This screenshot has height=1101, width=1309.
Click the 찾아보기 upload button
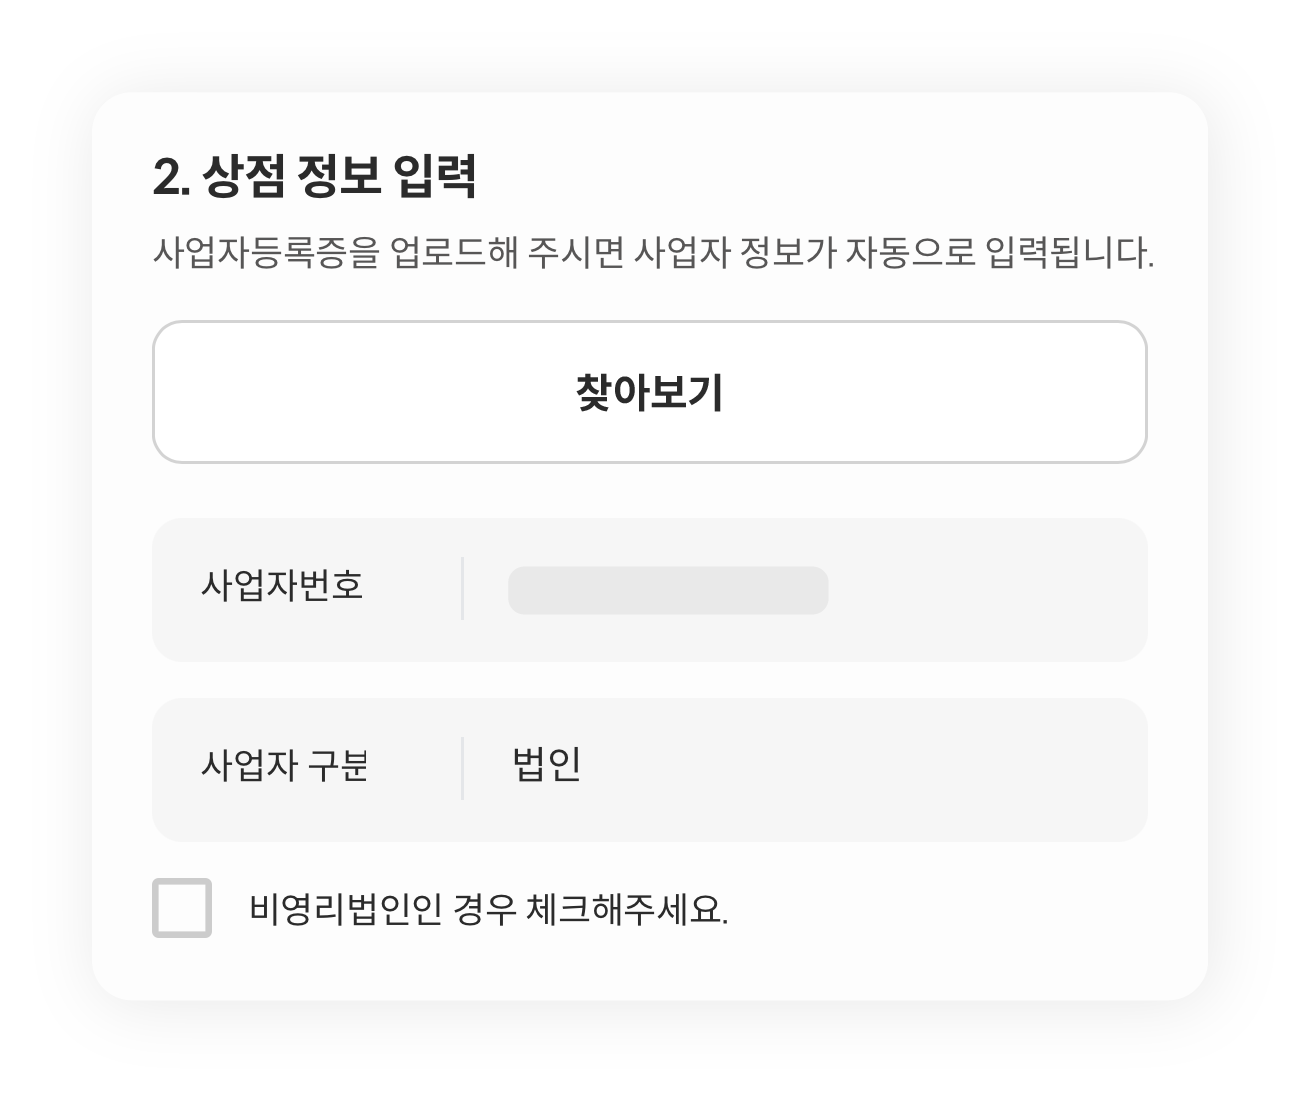click(x=649, y=392)
